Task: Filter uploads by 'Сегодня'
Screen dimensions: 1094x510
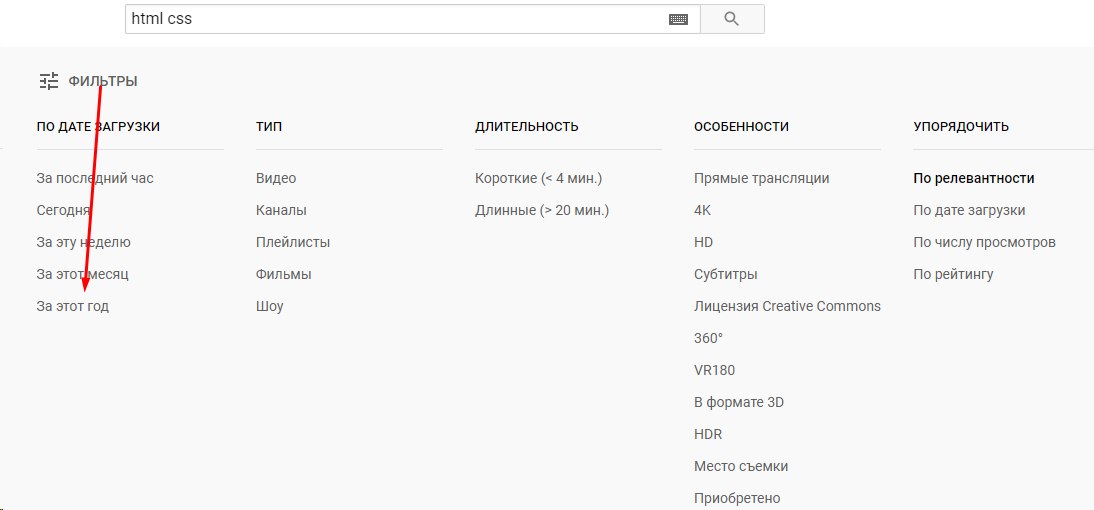Action: coord(63,211)
